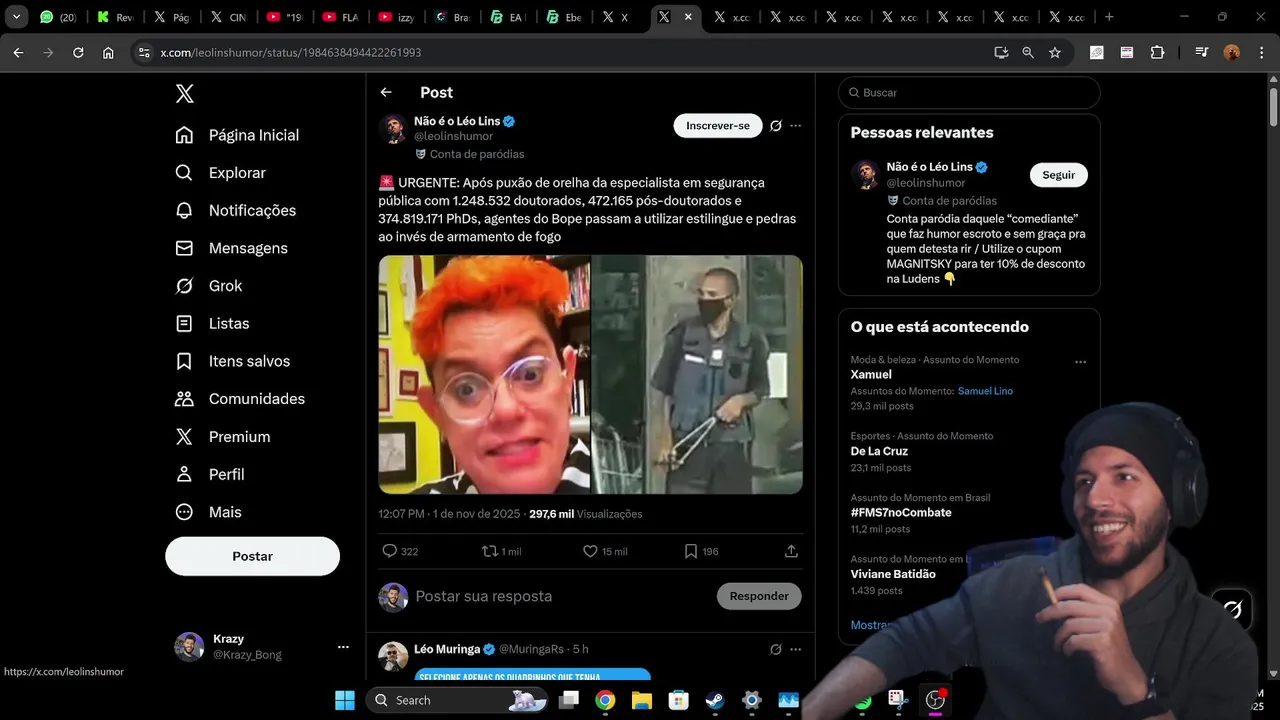
Task: Open Notificações in the sidebar
Action: coord(236,211)
